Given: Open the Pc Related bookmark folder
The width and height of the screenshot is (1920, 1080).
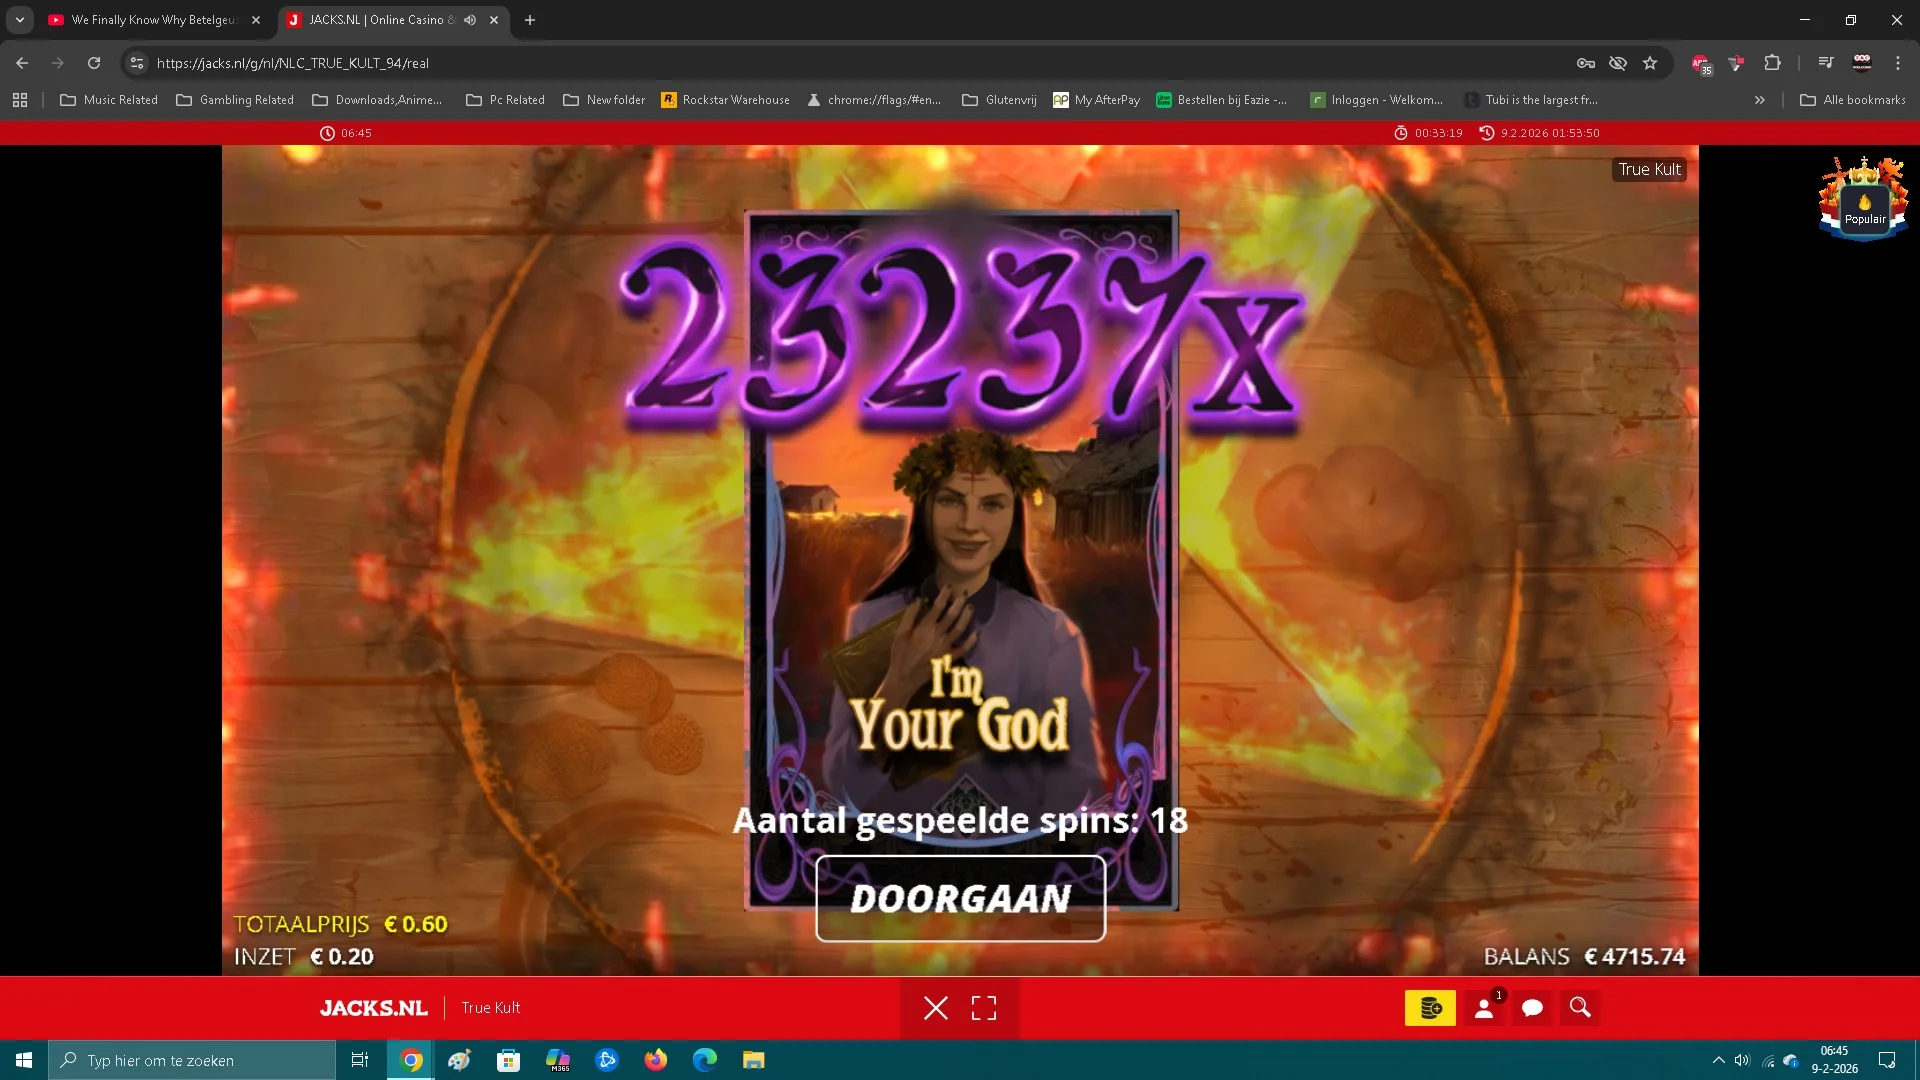Looking at the screenshot, I should point(505,100).
